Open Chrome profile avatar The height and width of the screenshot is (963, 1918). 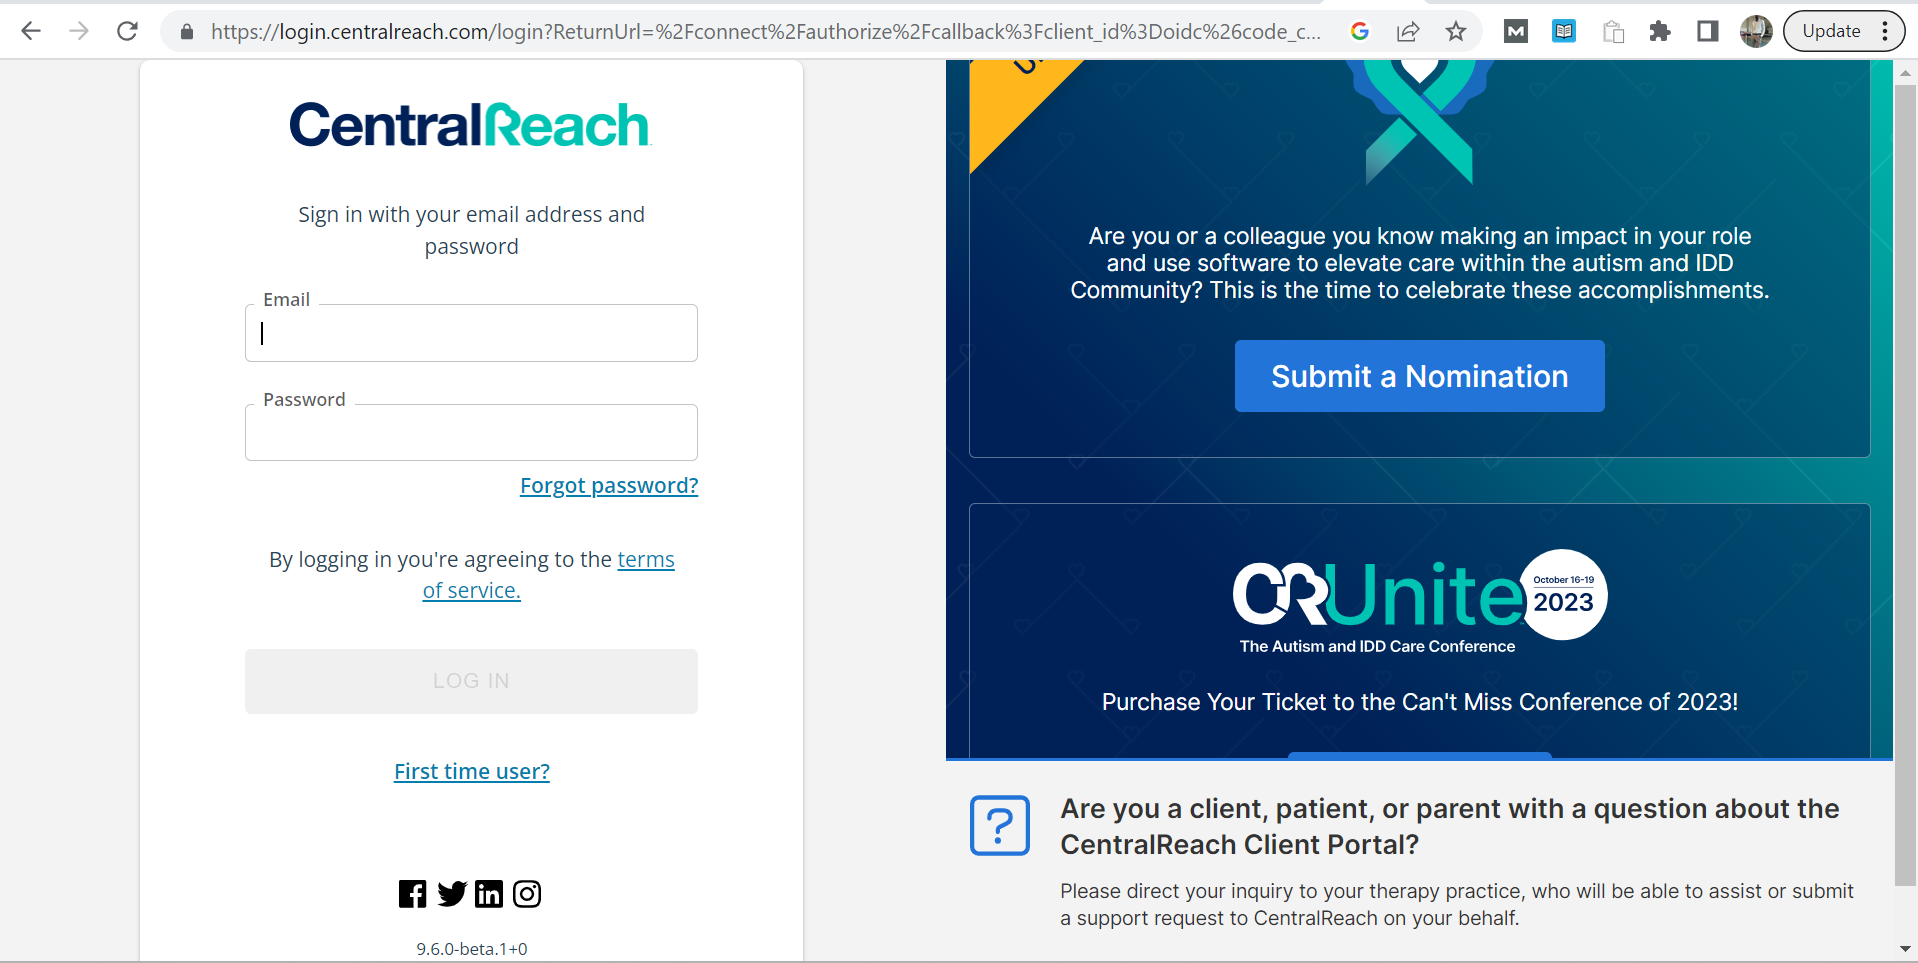pos(1756,31)
